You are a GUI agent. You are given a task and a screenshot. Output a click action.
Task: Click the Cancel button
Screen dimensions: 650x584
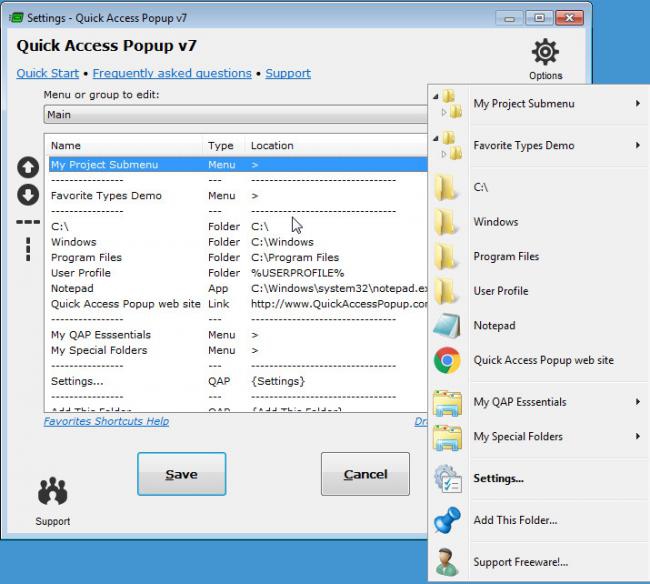(x=365, y=474)
